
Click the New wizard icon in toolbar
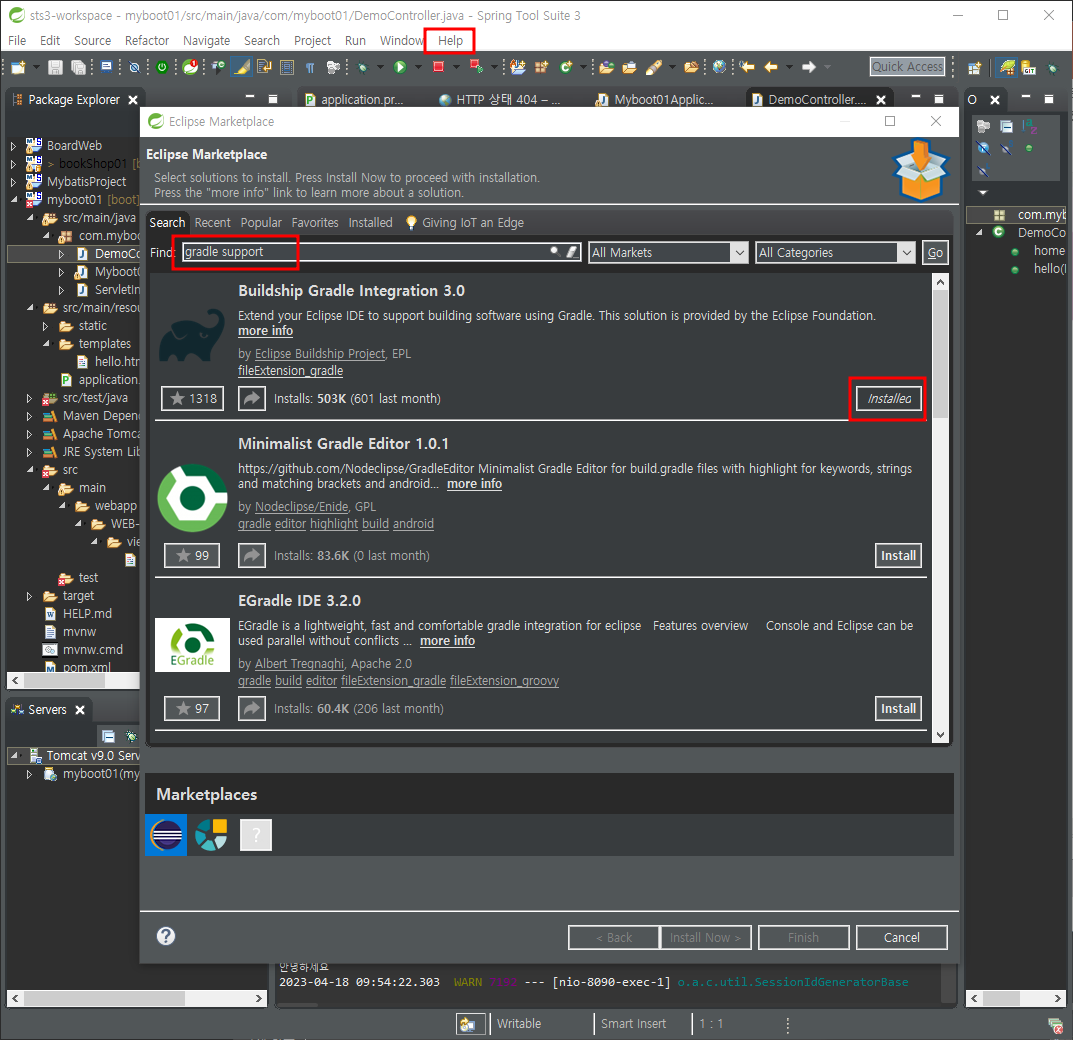pos(18,67)
